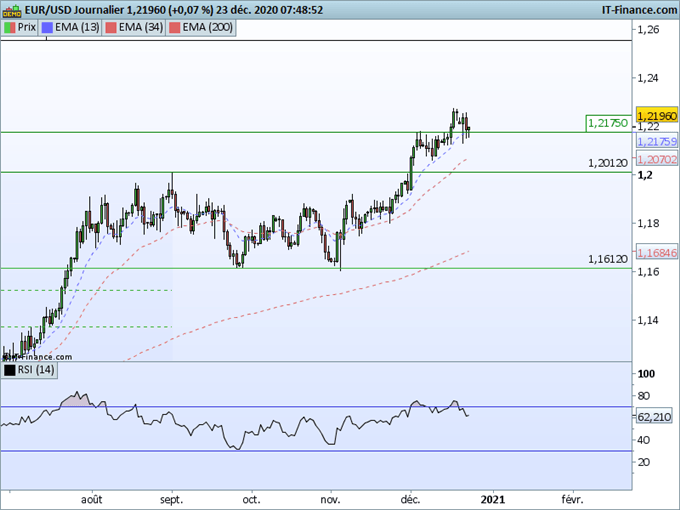Click the 62,210 RSI value tag
This screenshot has height=510, width=680.
(x=654, y=417)
